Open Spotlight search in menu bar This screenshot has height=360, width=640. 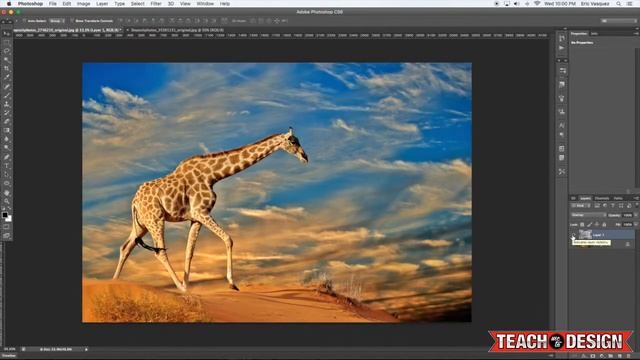[x=619, y=4]
